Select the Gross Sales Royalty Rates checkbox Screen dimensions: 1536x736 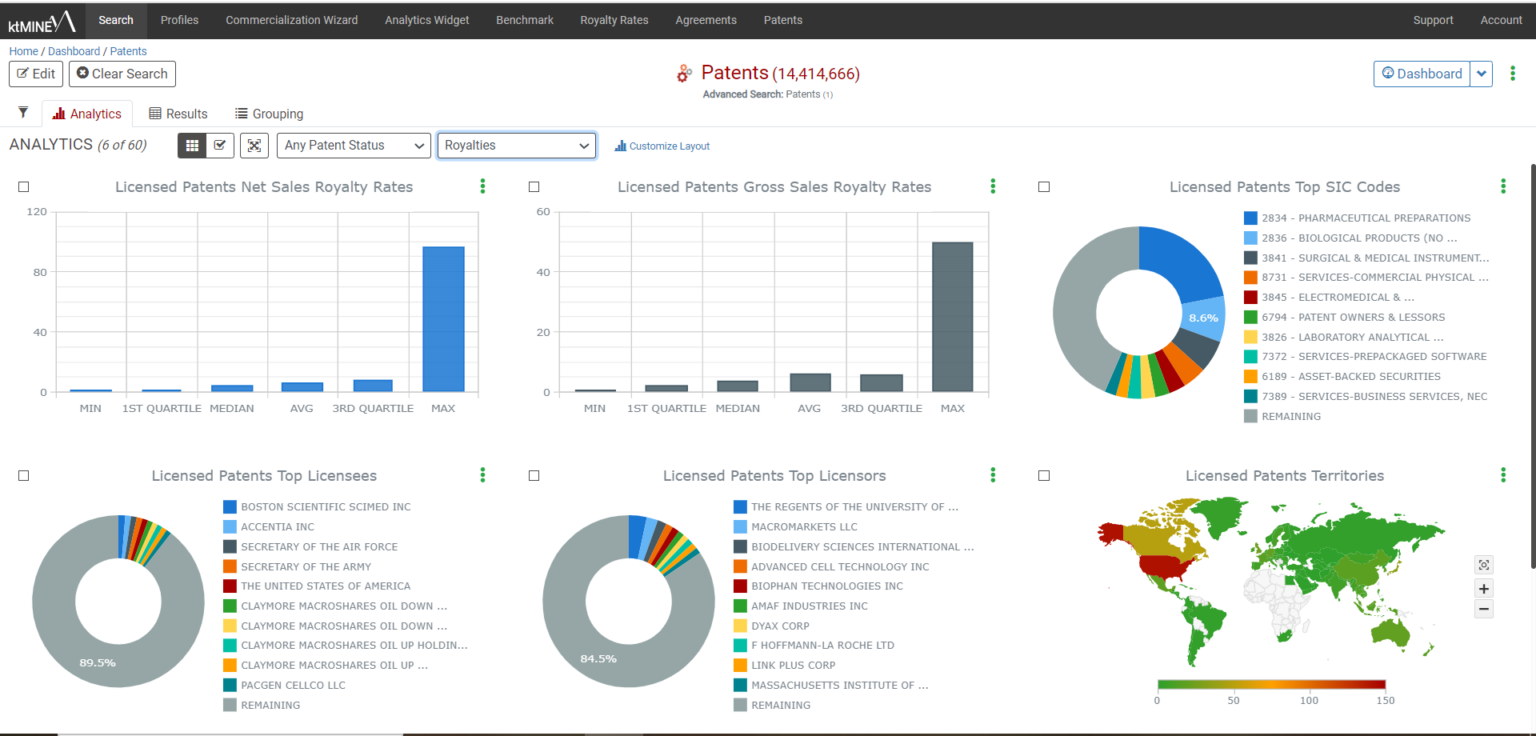(533, 186)
